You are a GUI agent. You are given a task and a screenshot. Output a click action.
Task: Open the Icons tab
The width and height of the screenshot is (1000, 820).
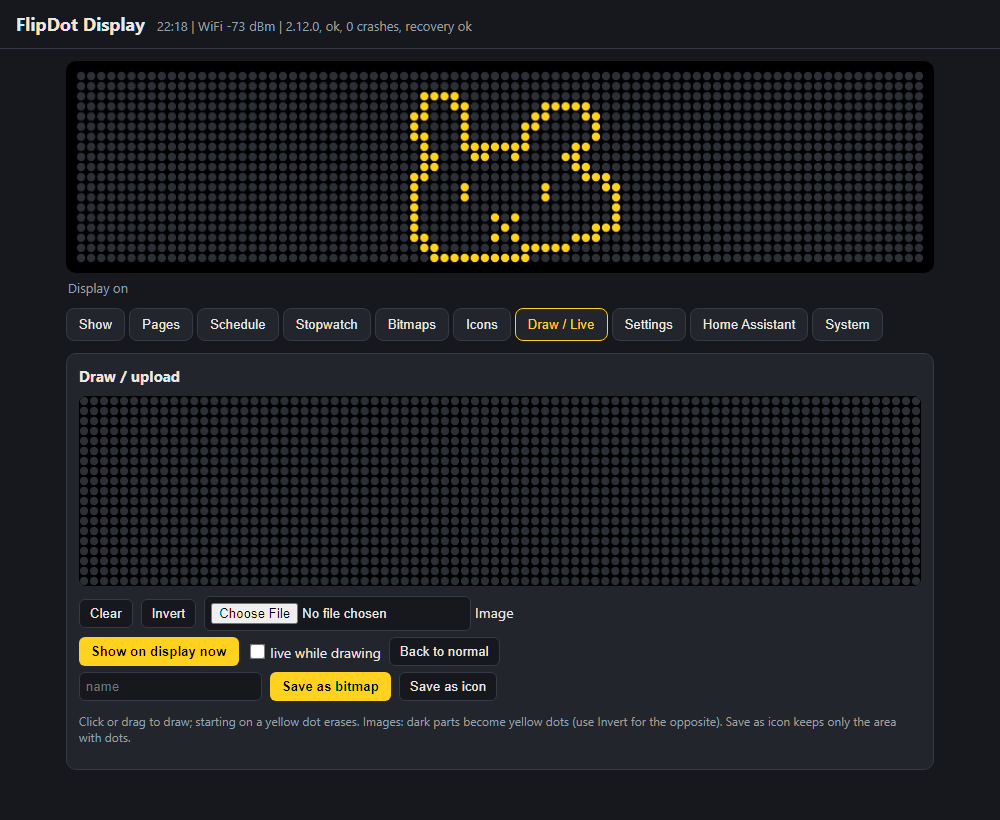pos(482,325)
